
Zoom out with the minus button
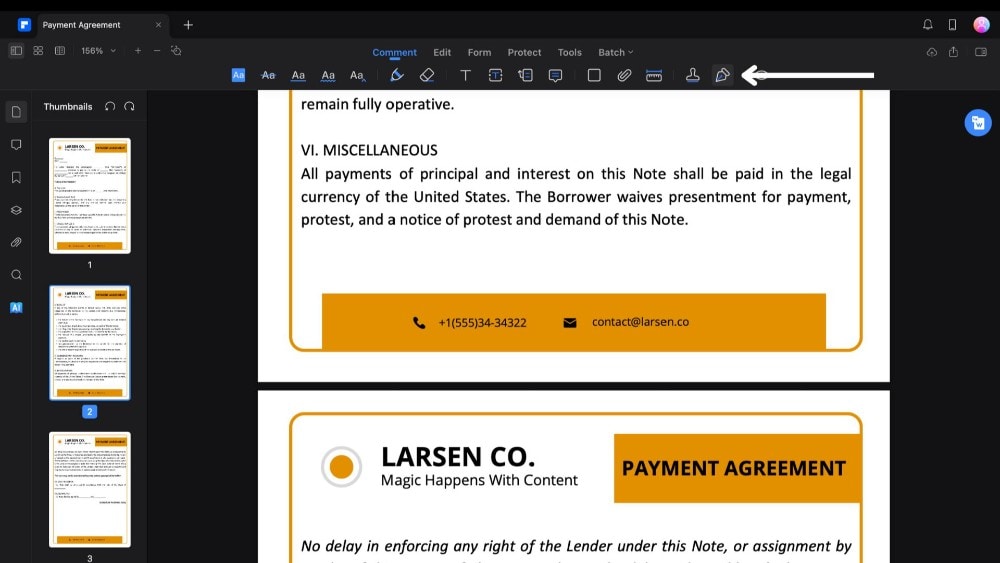[x=157, y=50]
